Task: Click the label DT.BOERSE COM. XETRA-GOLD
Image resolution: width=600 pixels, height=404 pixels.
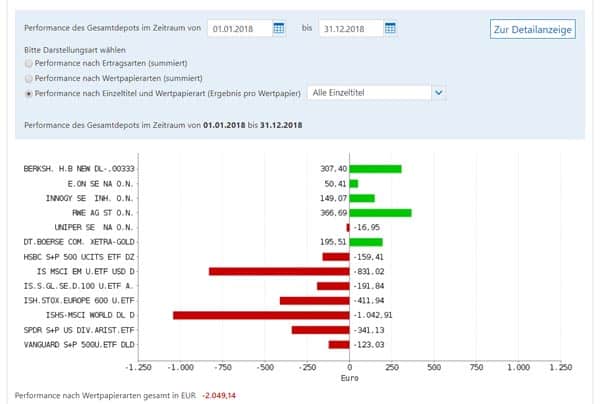Action: pyautogui.click(x=79, y=242)
